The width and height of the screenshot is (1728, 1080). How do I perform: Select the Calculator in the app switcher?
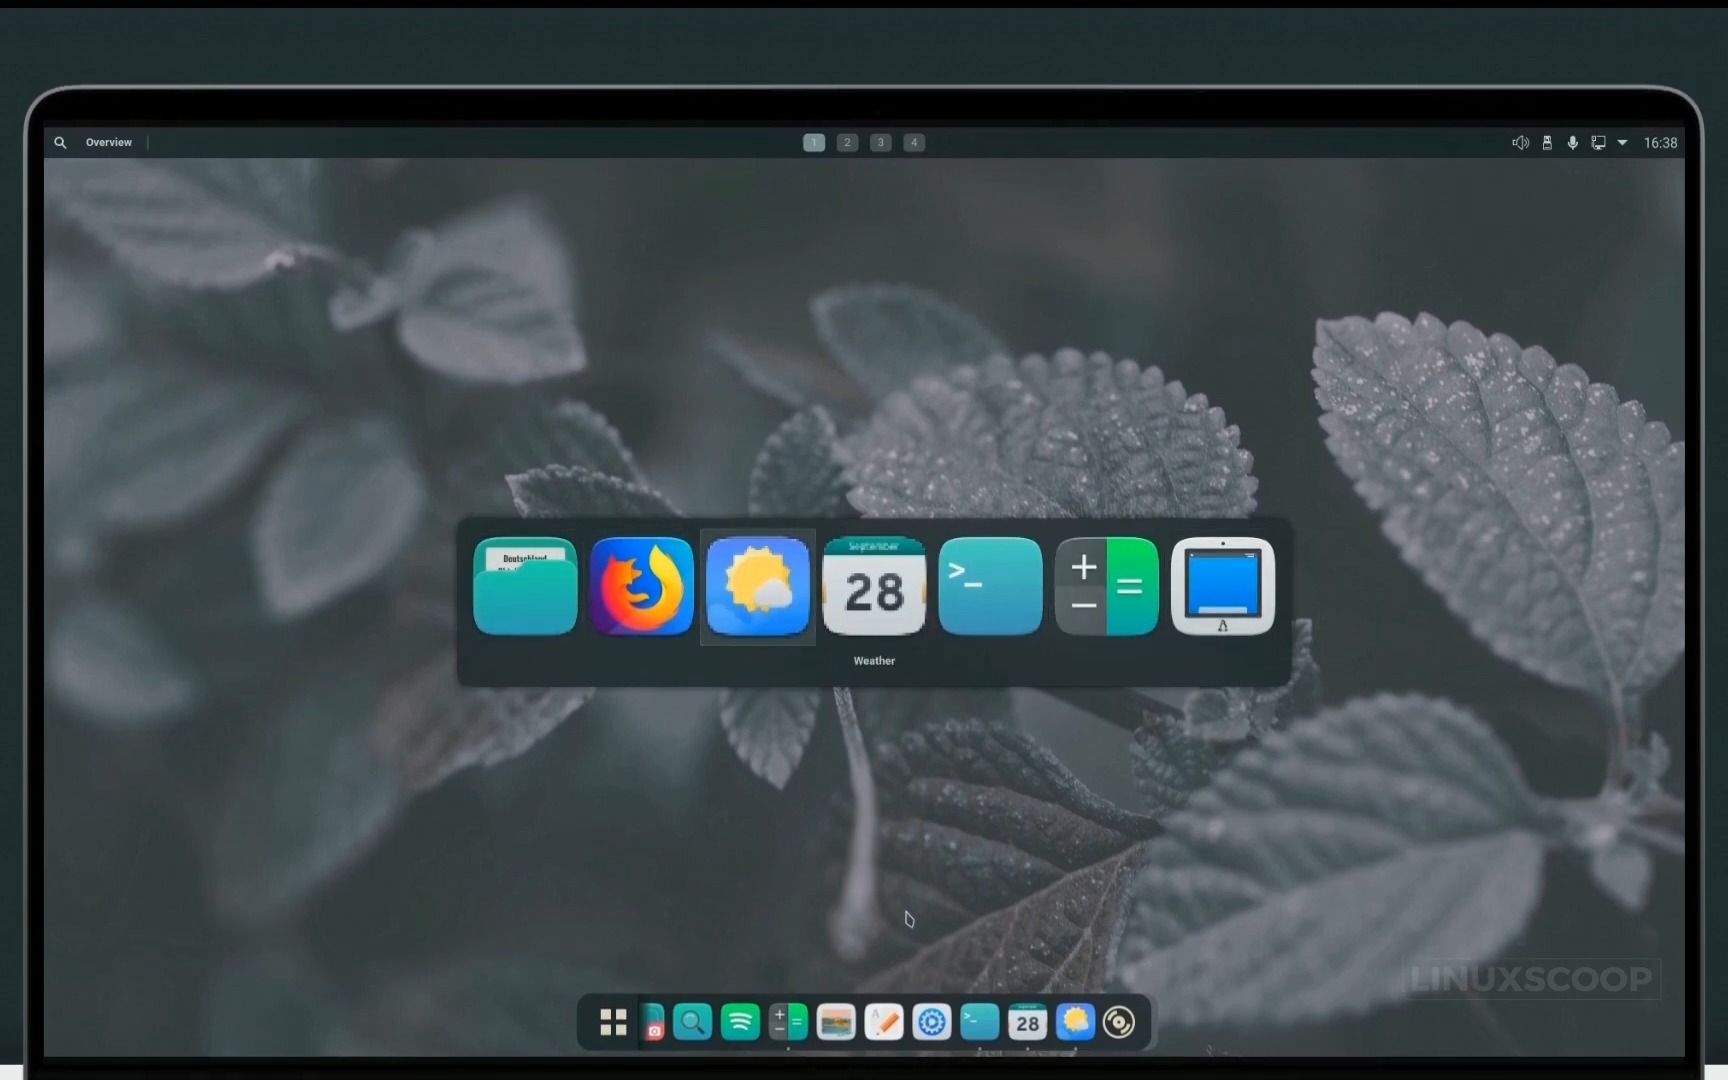(x=1106, y=587)
